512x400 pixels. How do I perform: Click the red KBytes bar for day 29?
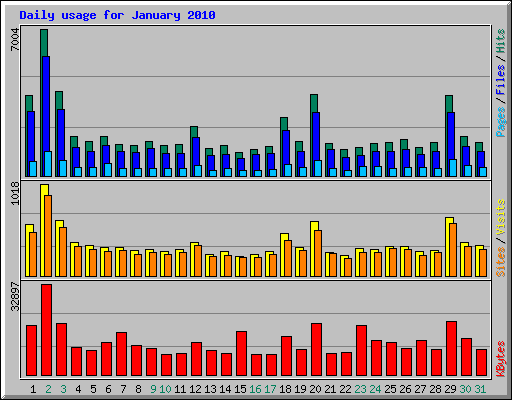[451, 349]
